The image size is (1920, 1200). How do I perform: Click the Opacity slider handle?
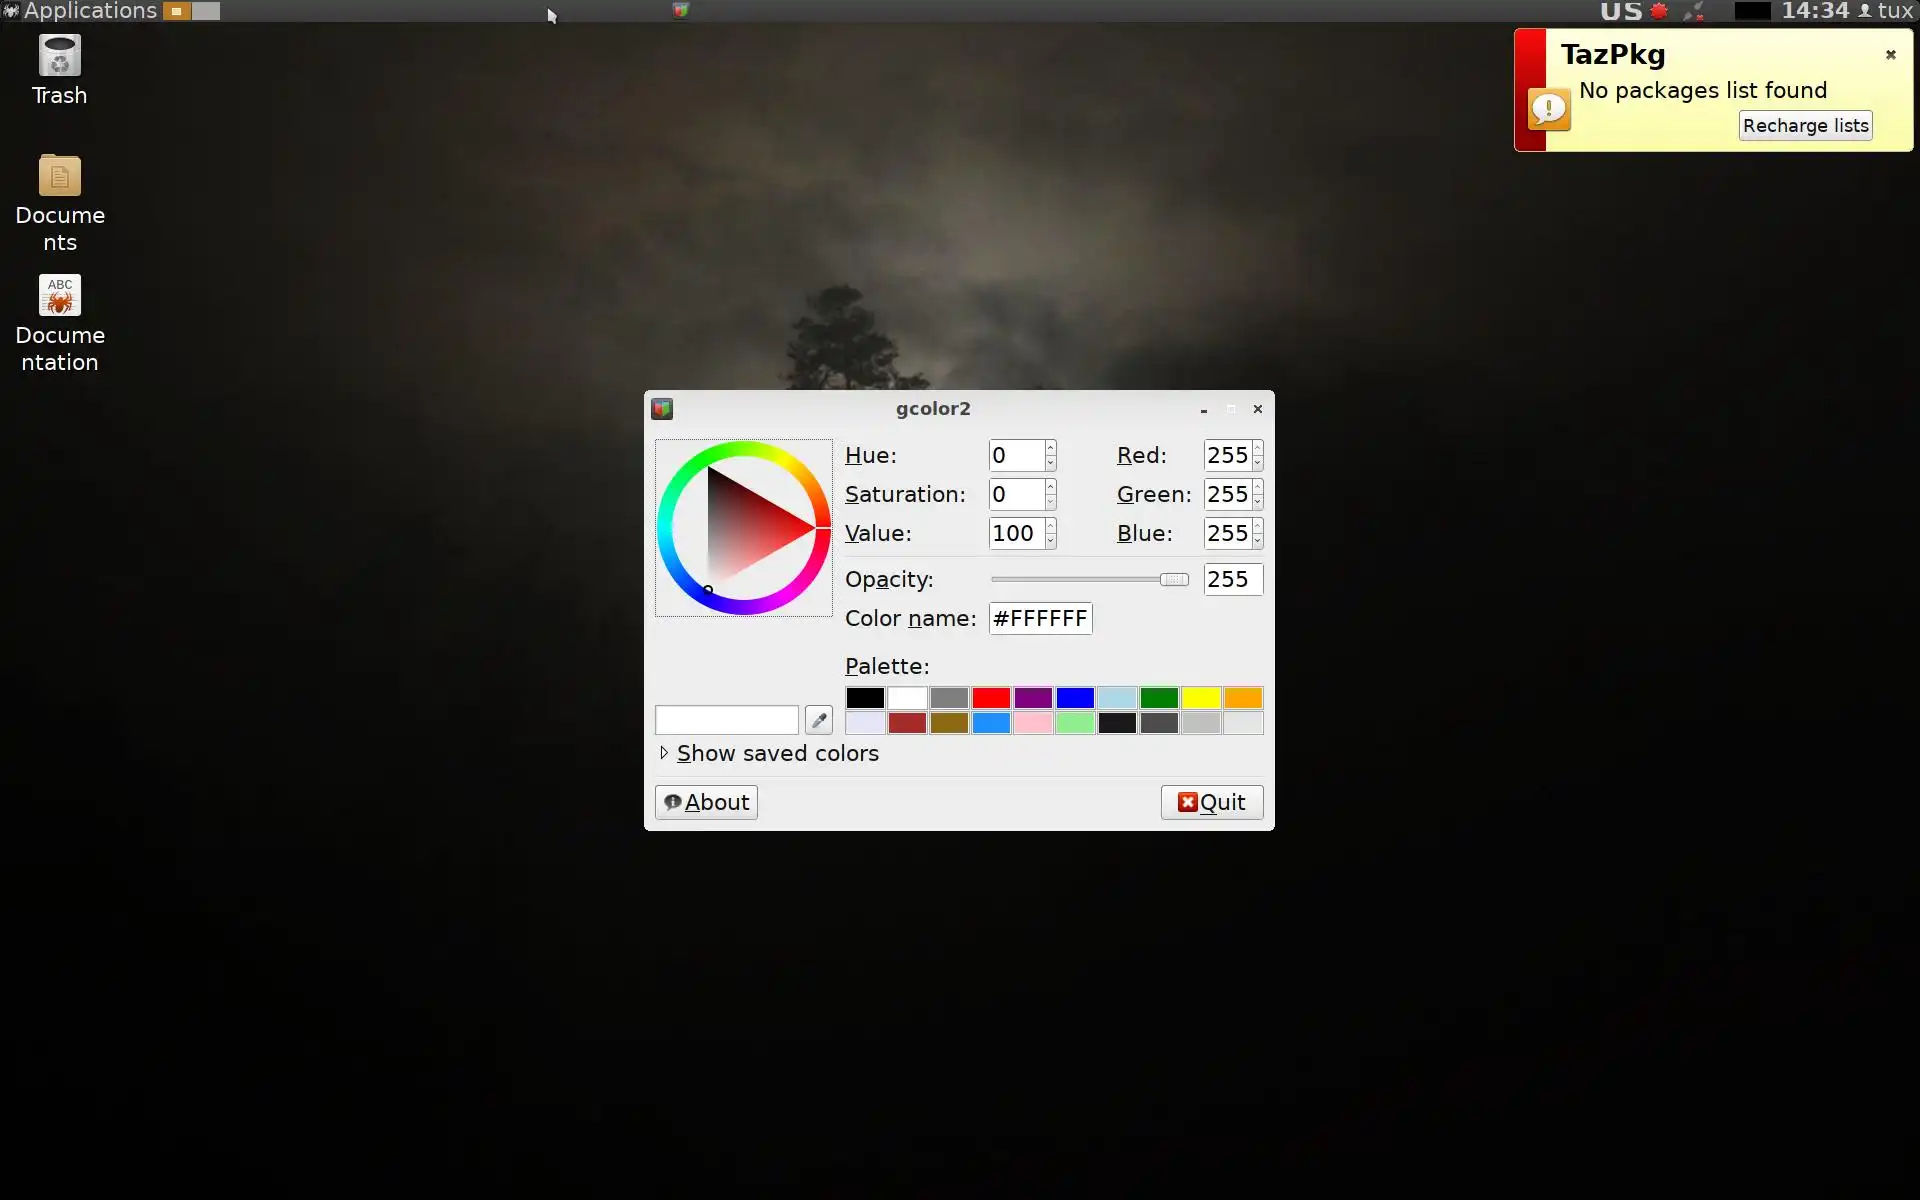tap(1174, 580)
